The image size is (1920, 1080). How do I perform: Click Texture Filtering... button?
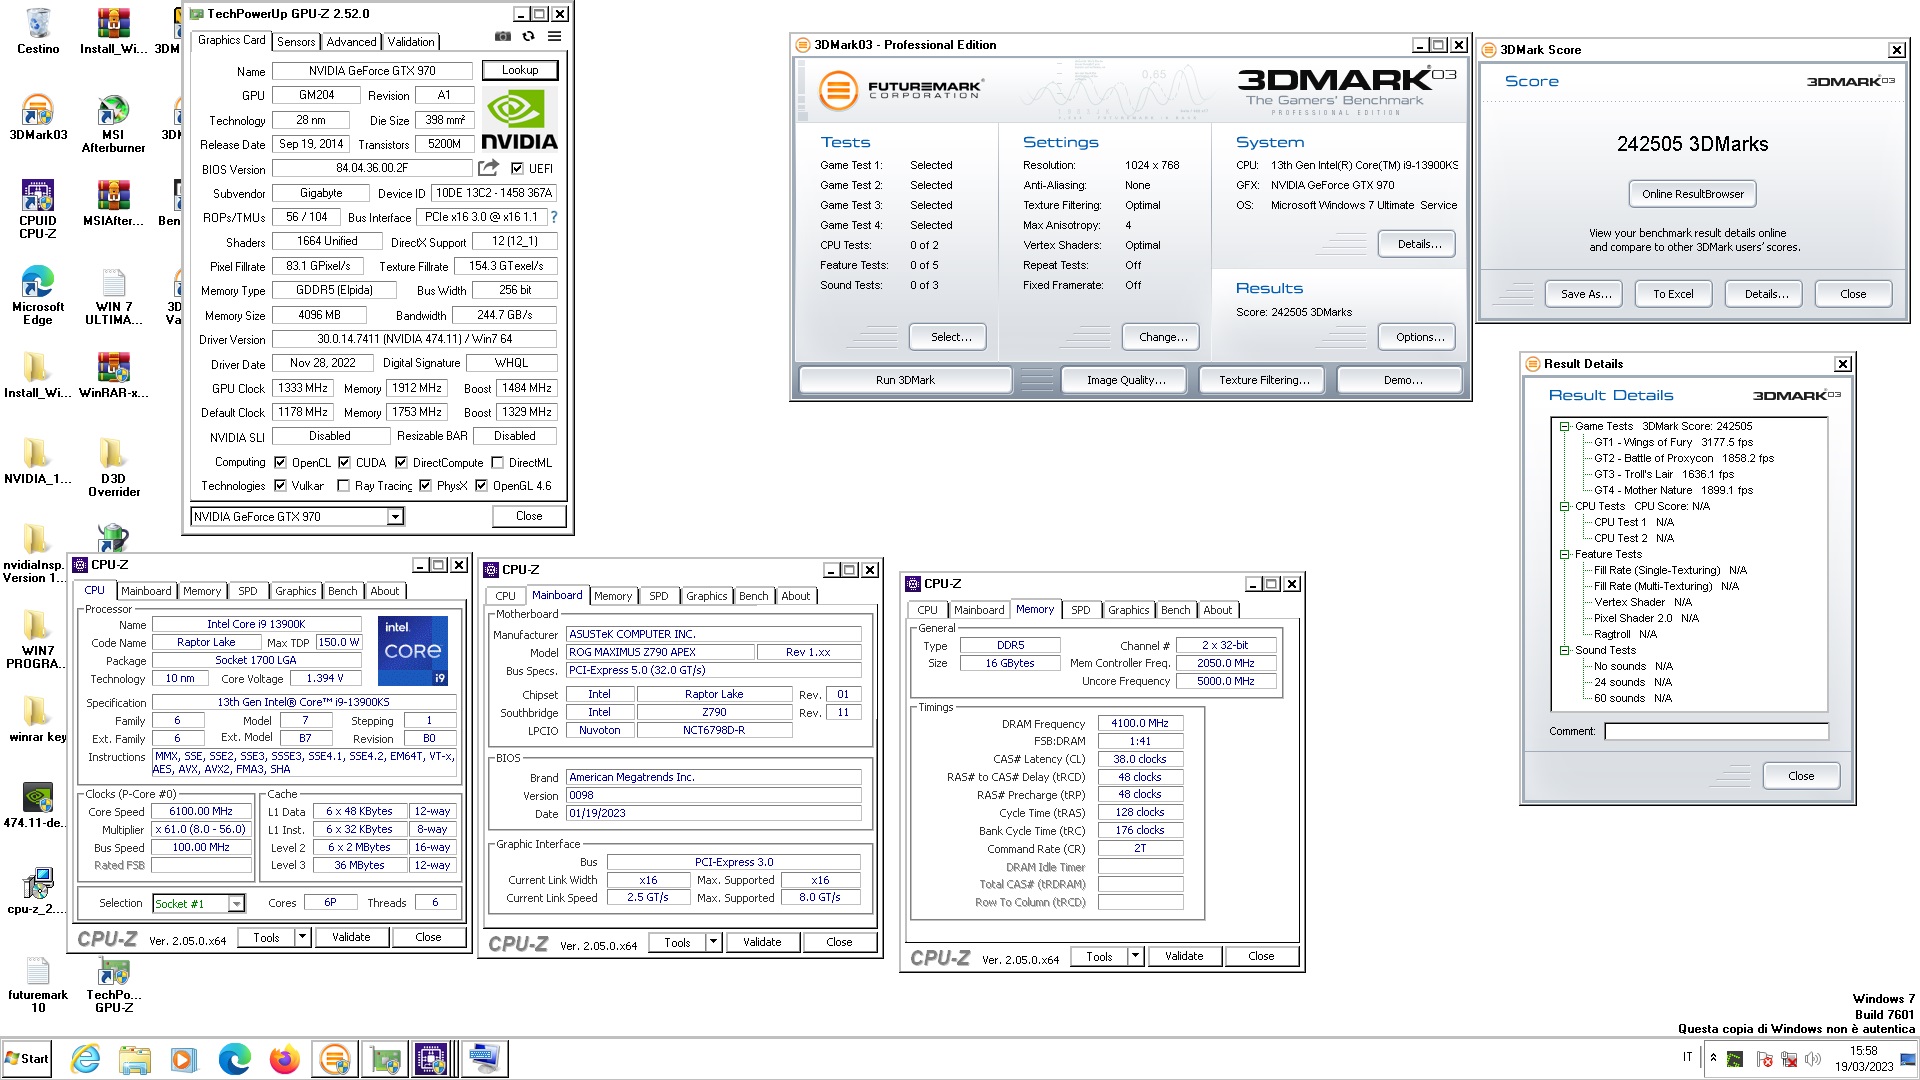1264,380
